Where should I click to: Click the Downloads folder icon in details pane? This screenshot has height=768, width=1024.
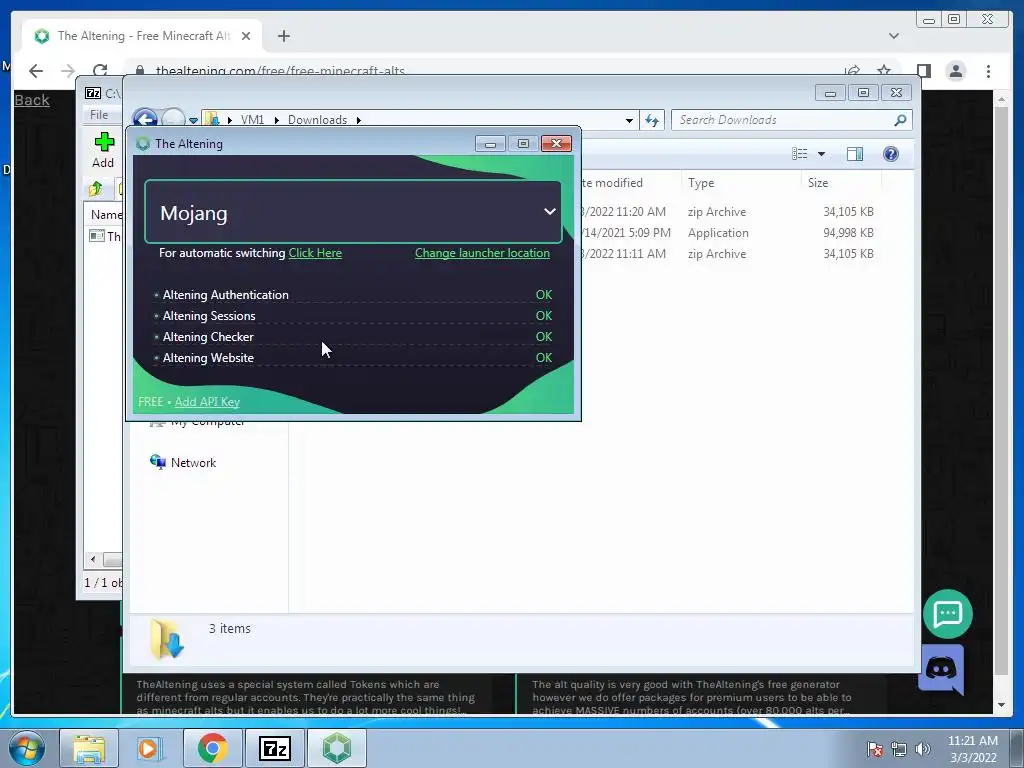[x=167, y=638]
